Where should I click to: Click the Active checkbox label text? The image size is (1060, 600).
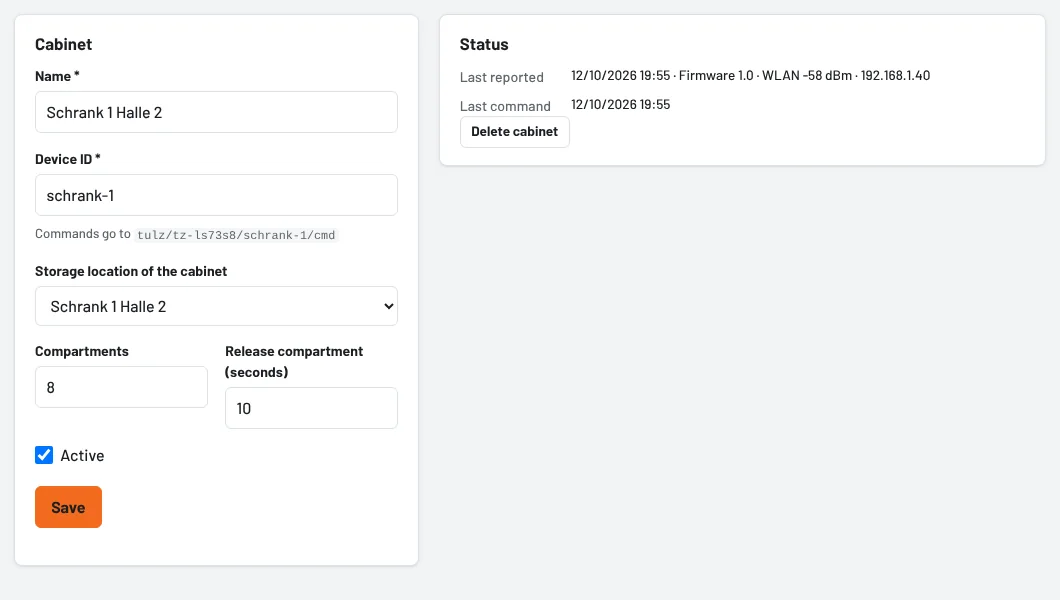point(82,455)
